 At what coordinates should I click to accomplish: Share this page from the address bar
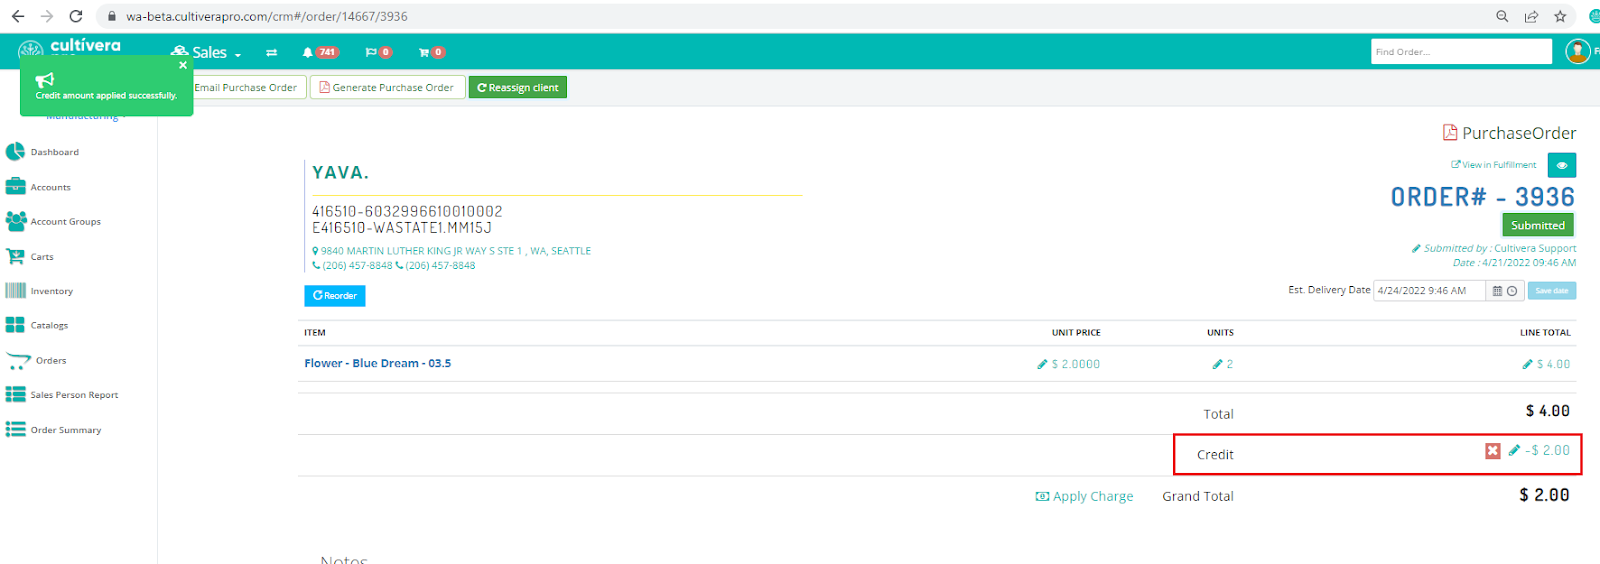1531,16
